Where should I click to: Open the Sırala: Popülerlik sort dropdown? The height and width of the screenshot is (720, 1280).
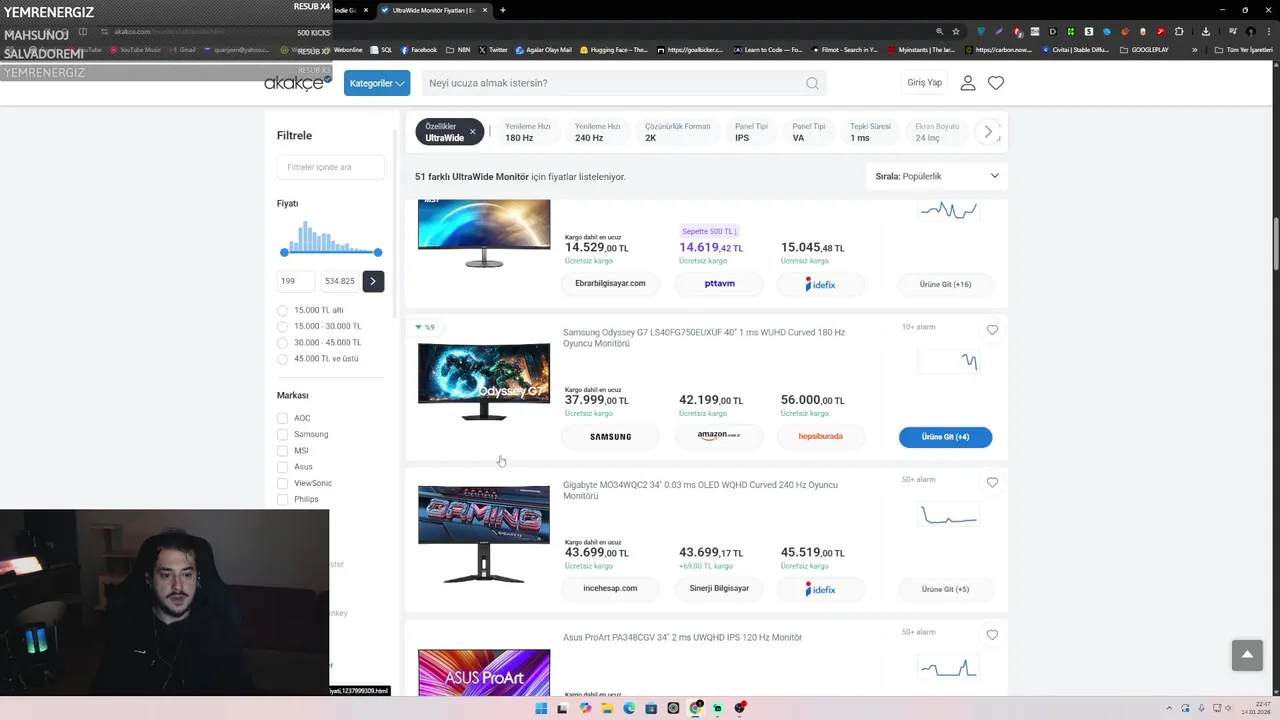(937, 176)
